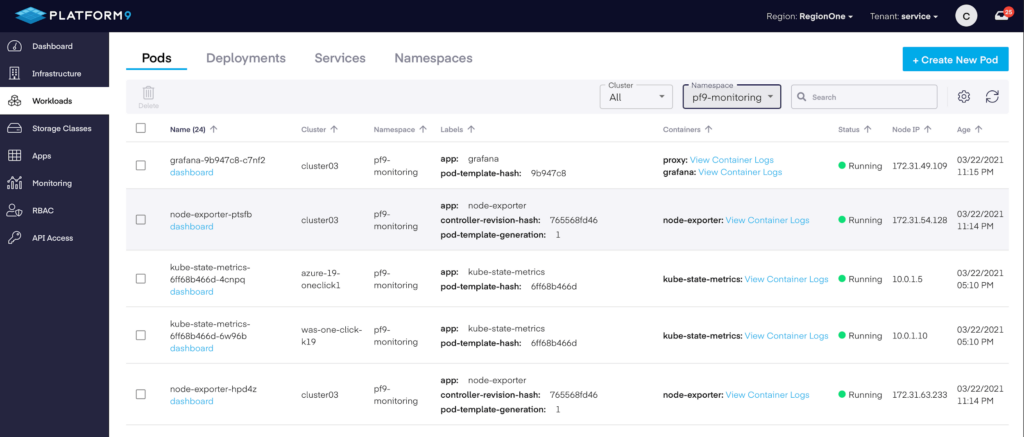The width and height of the screenshot is (1024, 437).
Task: Click the Delete trash icon
Action: click(148, 93)
